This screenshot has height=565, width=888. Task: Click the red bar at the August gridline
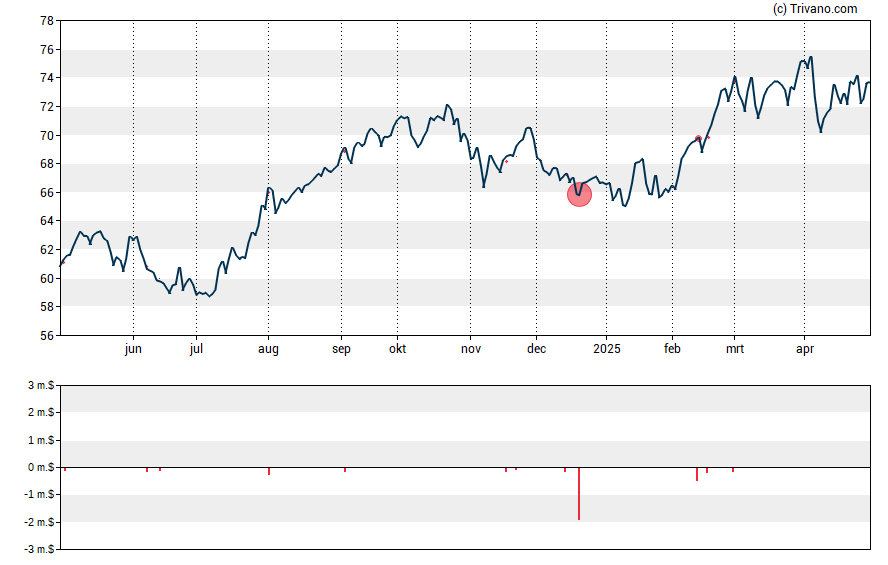pos(268,471)
